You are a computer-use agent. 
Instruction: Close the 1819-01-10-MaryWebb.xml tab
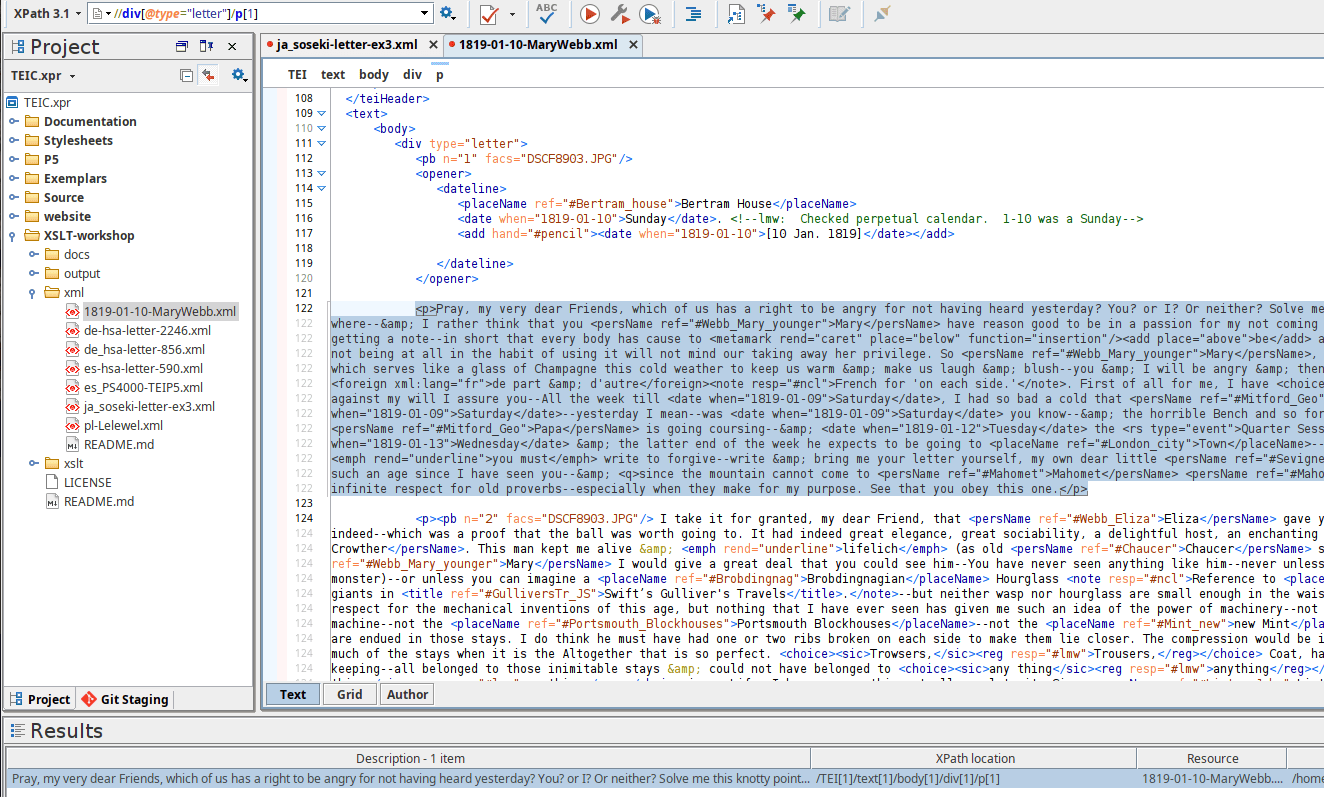pos(632,45)
